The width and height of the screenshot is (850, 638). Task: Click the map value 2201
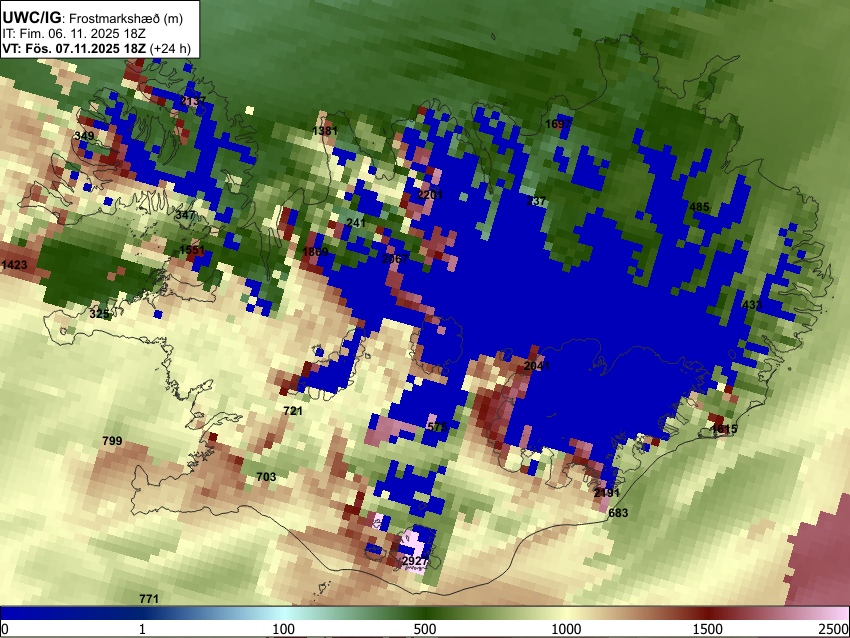pos(430,195)
